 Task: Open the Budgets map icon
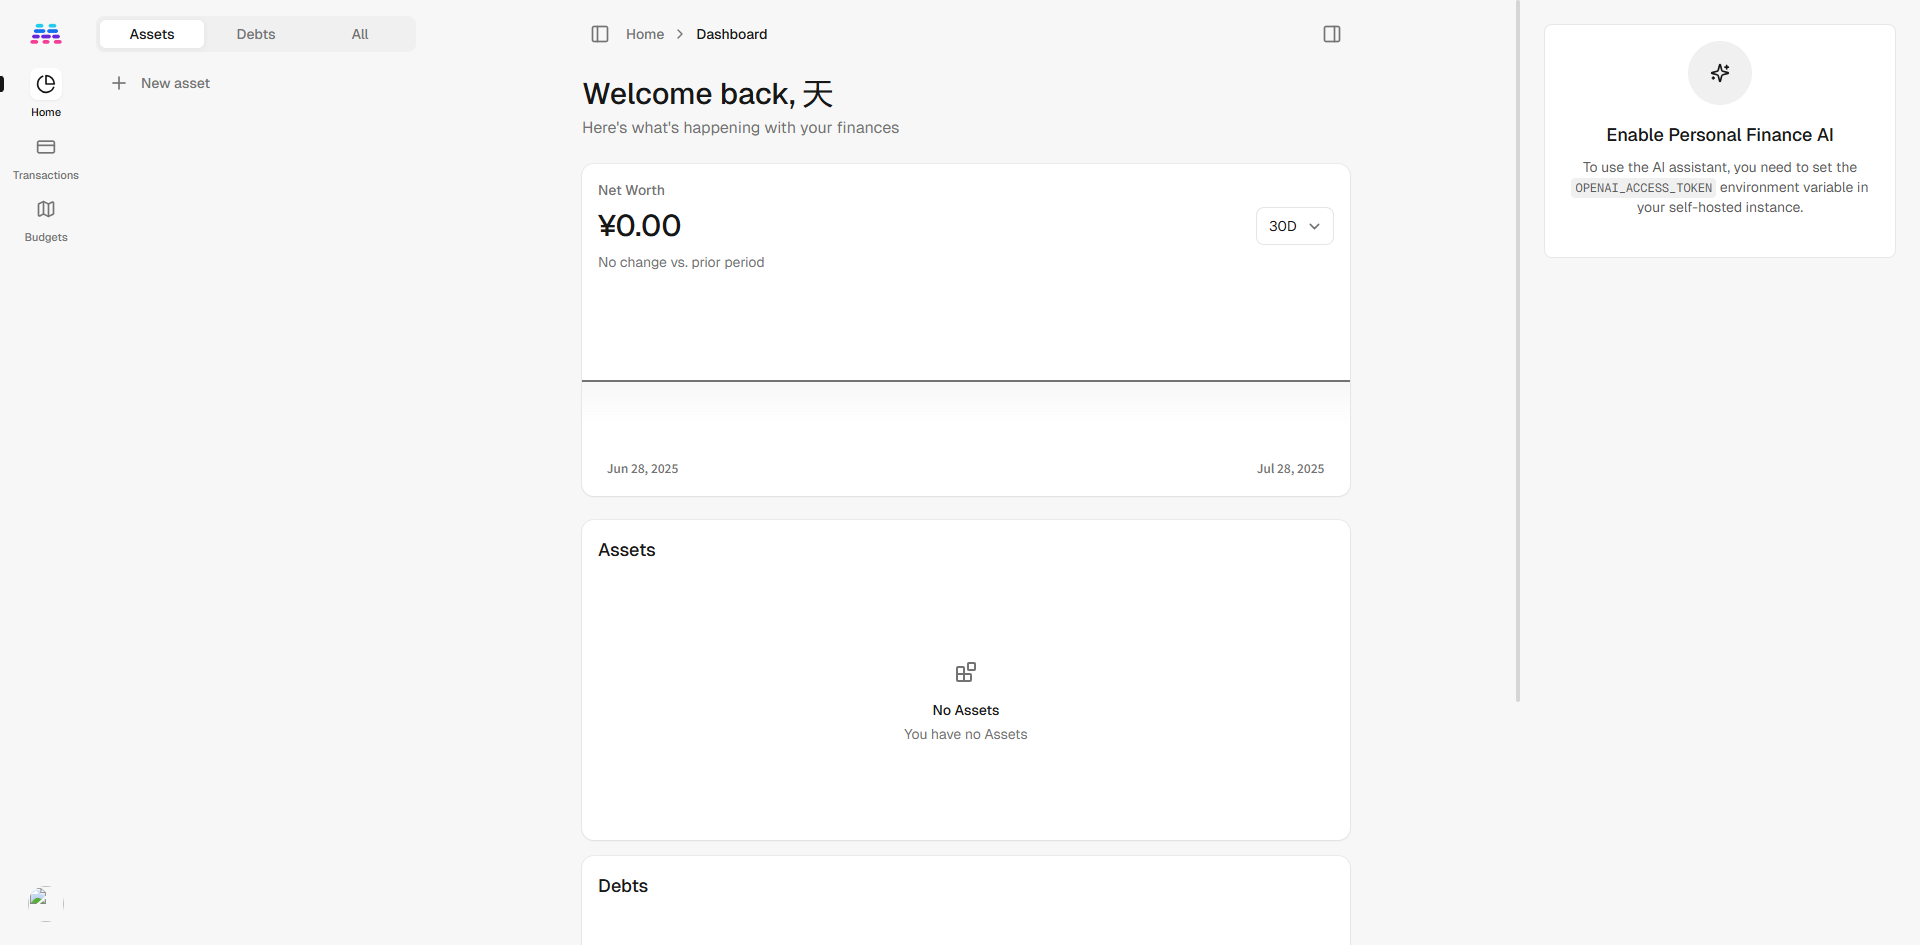click(x=46, y=209)
